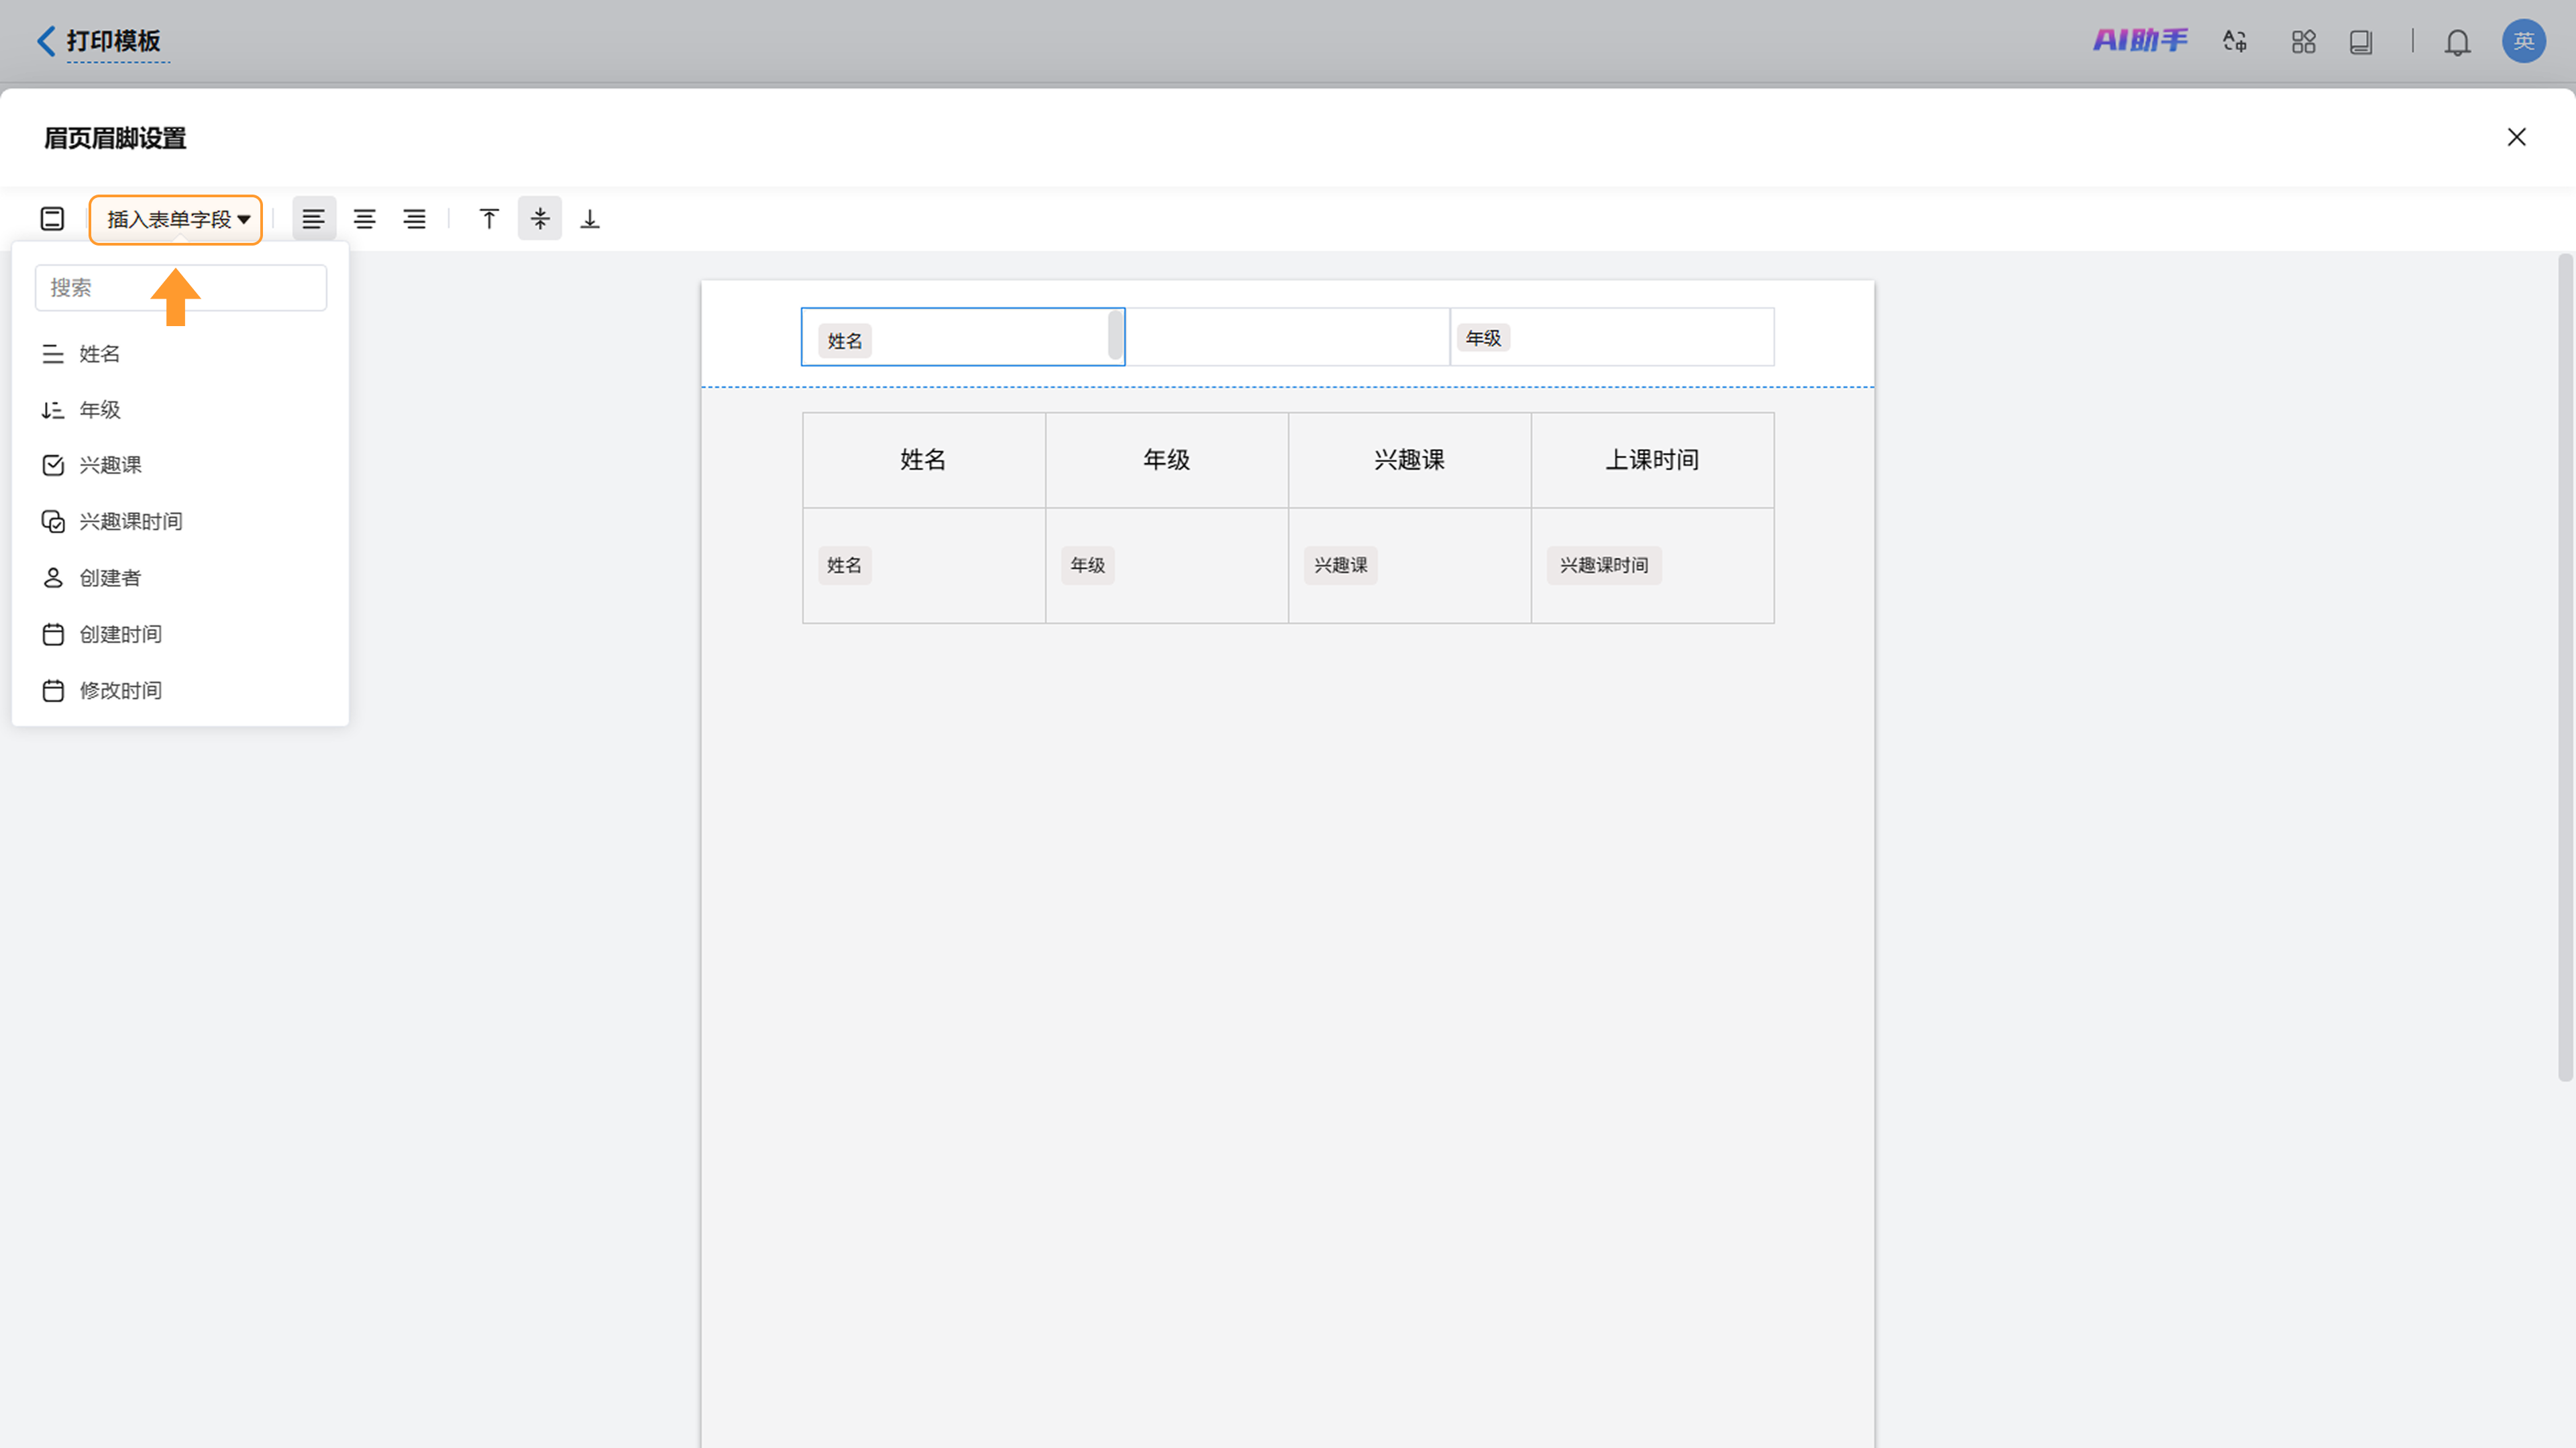
Task: Click the 年级 column heading in table
Action: pyautogui.click(x=1166, y=460)
